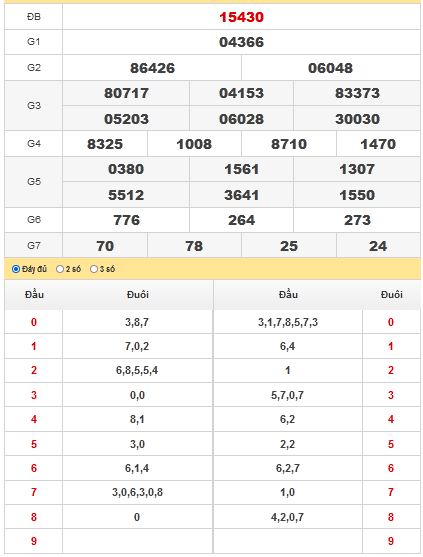Image resolution: width=423 pixels, height=557 pixels.
Task: Click the G7 result 24
Action: pos(378,246)
